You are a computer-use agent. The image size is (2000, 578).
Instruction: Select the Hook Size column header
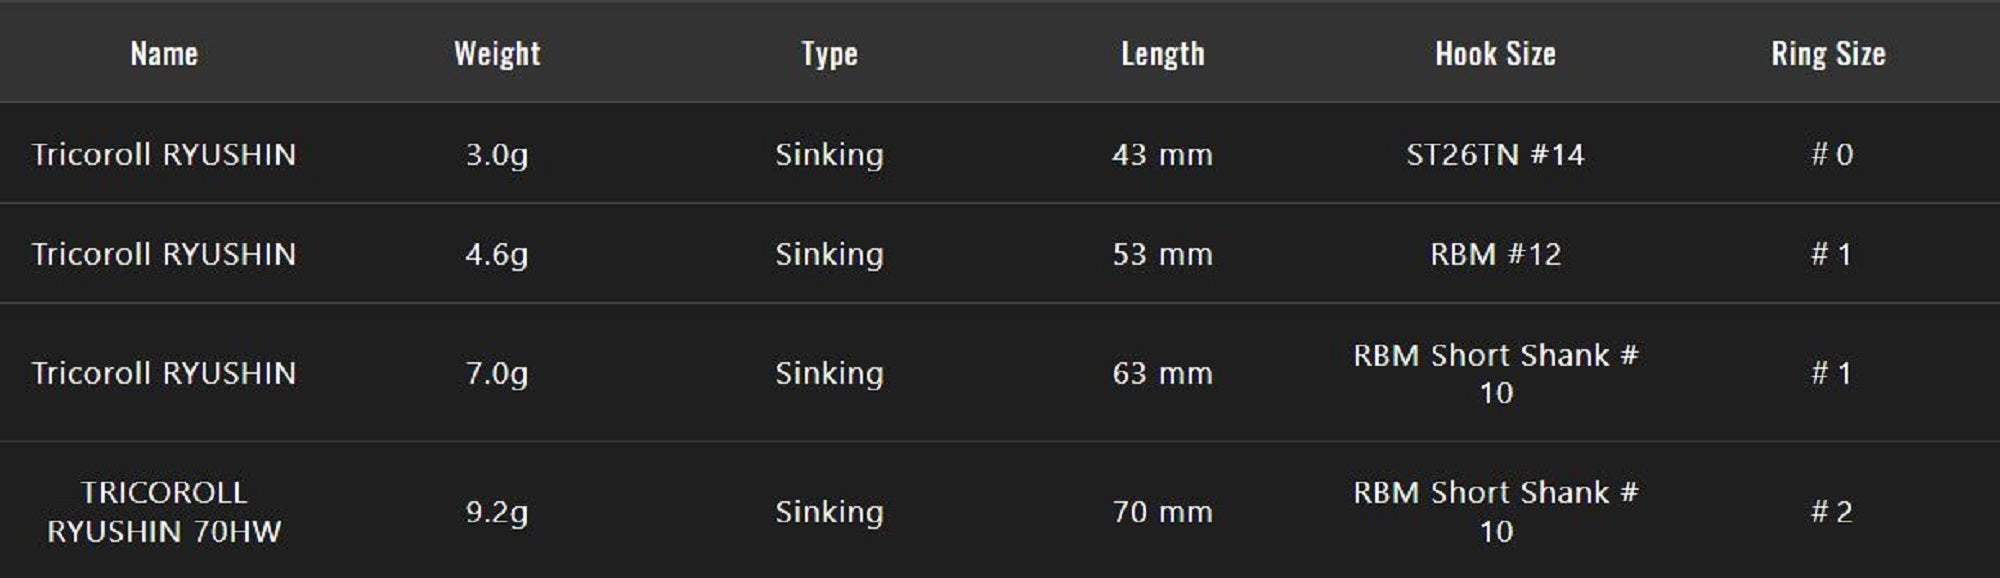coord(1495,54)
